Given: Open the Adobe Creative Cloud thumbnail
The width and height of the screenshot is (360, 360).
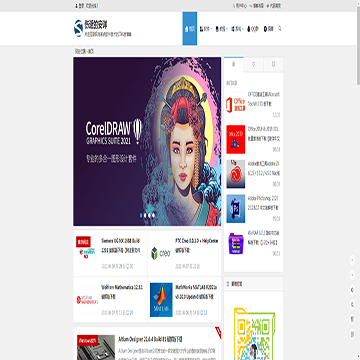Looking at the screenshot, I should tap(236, 174).
